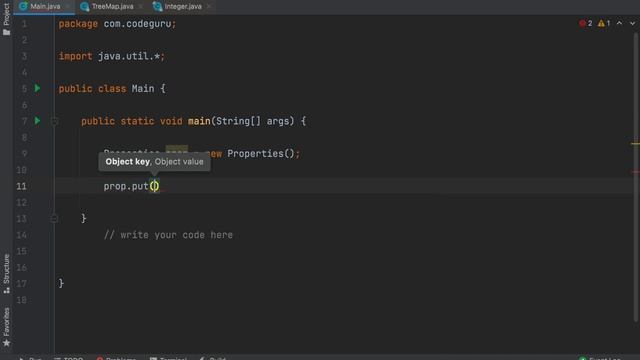Click the yellow warning count indicator
Image resolution: width=640 pixels, height=360 pixels.
click(x=604, y=23)
